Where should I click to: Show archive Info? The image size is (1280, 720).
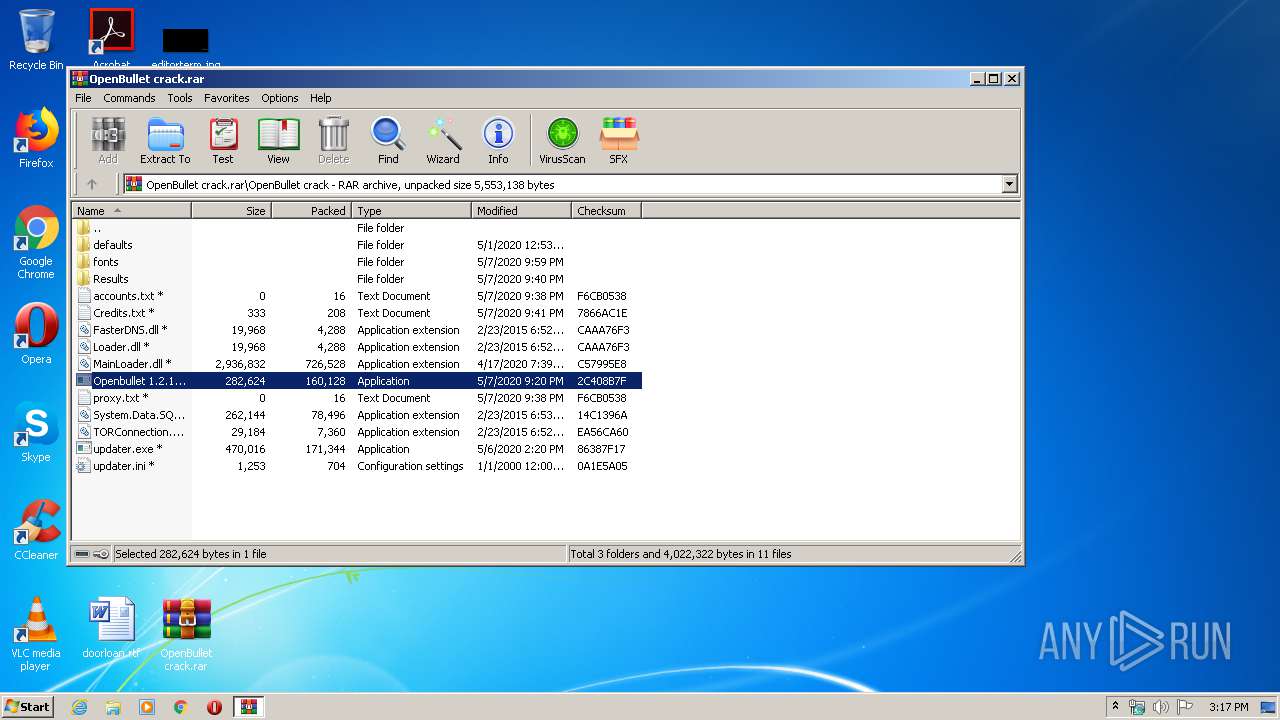pyautogui.click(x=498, y=140)
